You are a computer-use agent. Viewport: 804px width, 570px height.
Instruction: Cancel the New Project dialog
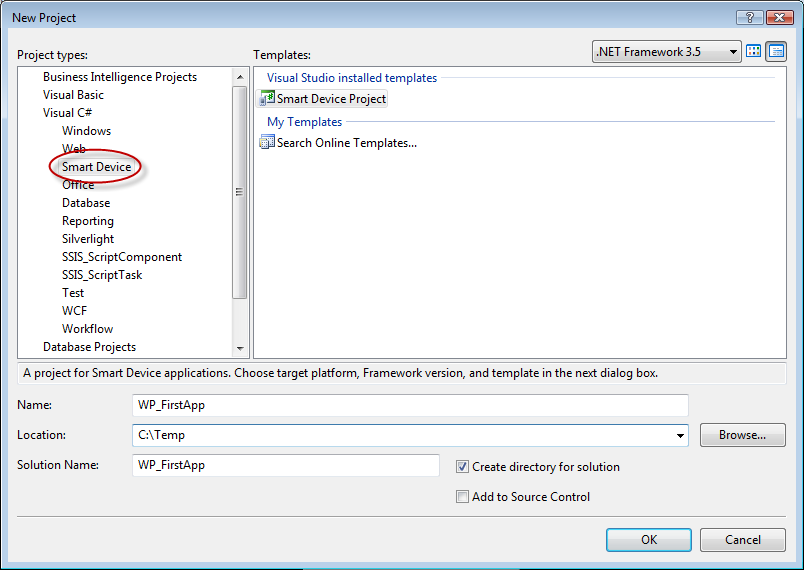click(742, 540)
